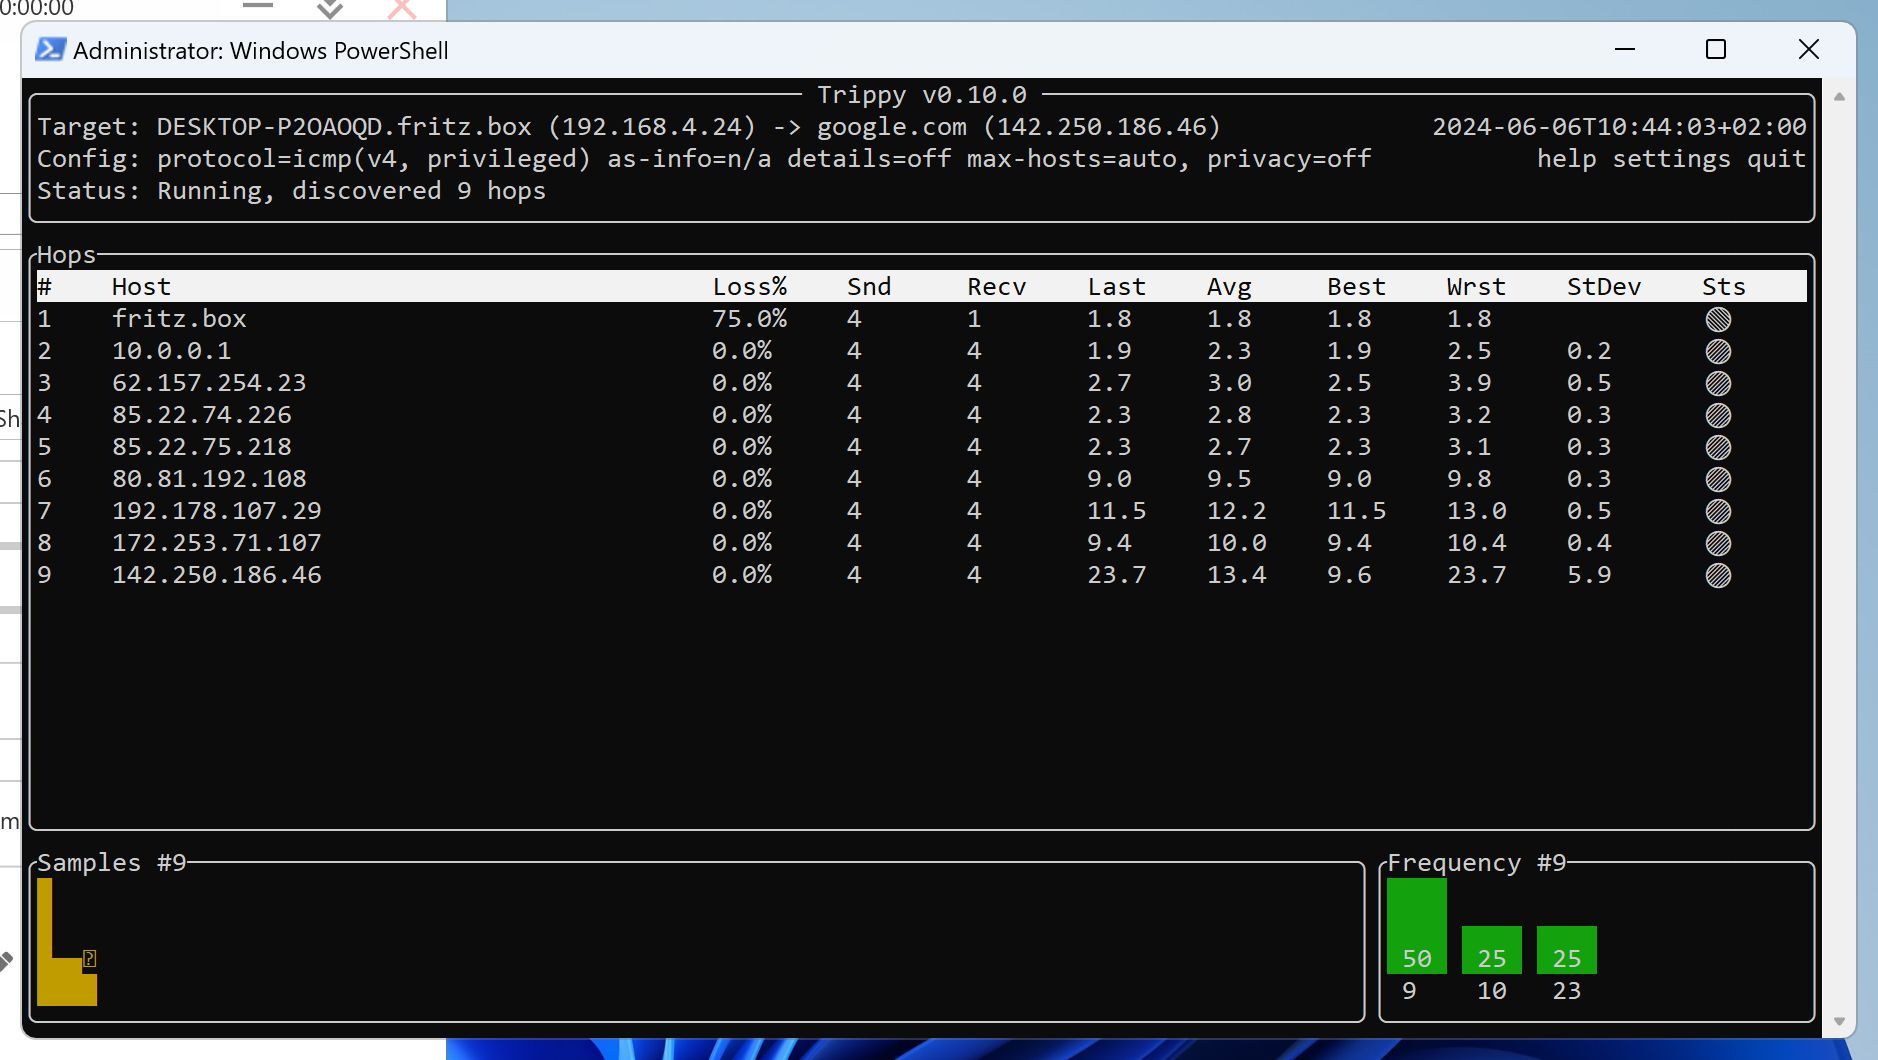1878x1060 pixels.
Task: Click the quit shortcut text
Action: (1777, 159)
